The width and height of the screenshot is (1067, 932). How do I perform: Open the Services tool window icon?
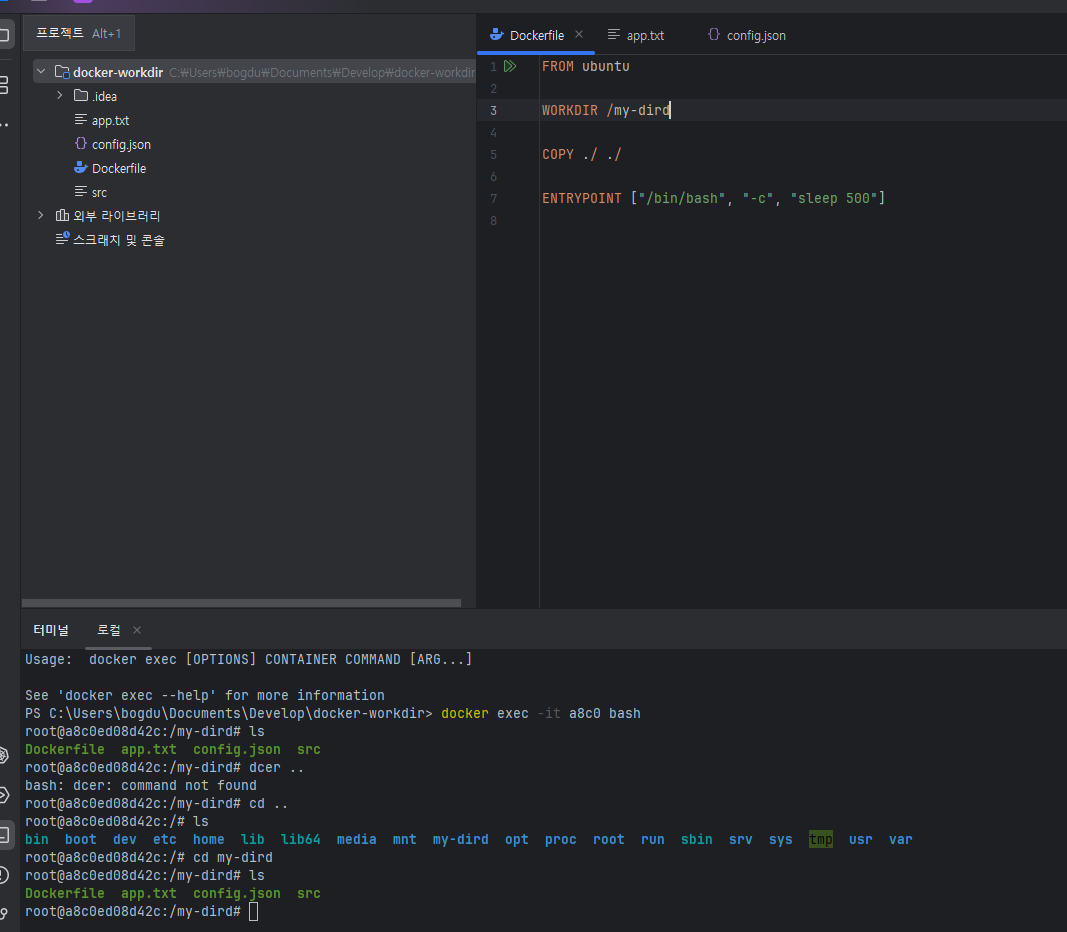pyautogui.click(x=3, y=795)
